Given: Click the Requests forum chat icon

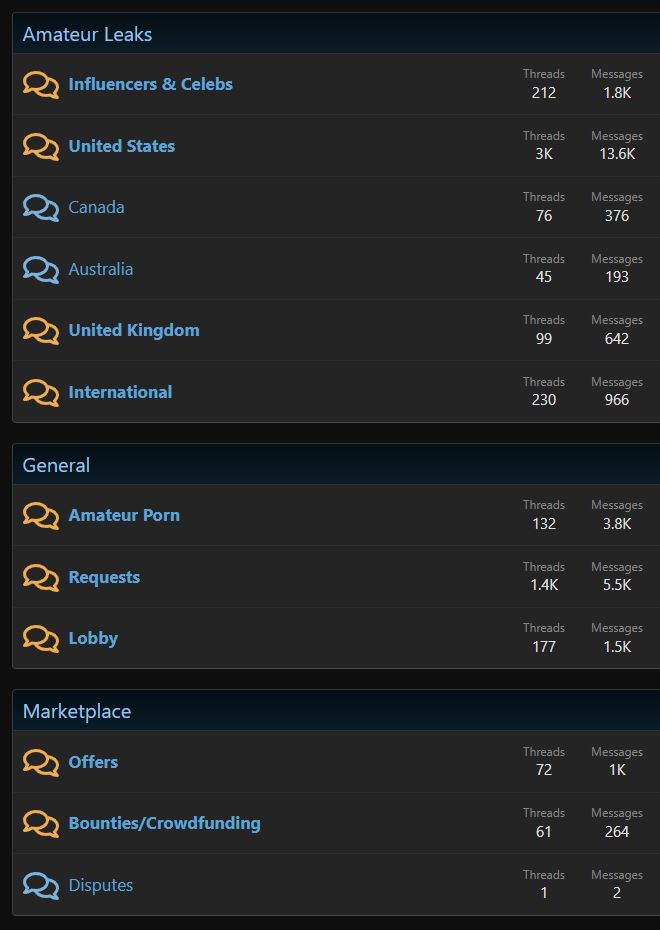Looking at the screenshot, I should pyautogui.click(x=41, y=578).
